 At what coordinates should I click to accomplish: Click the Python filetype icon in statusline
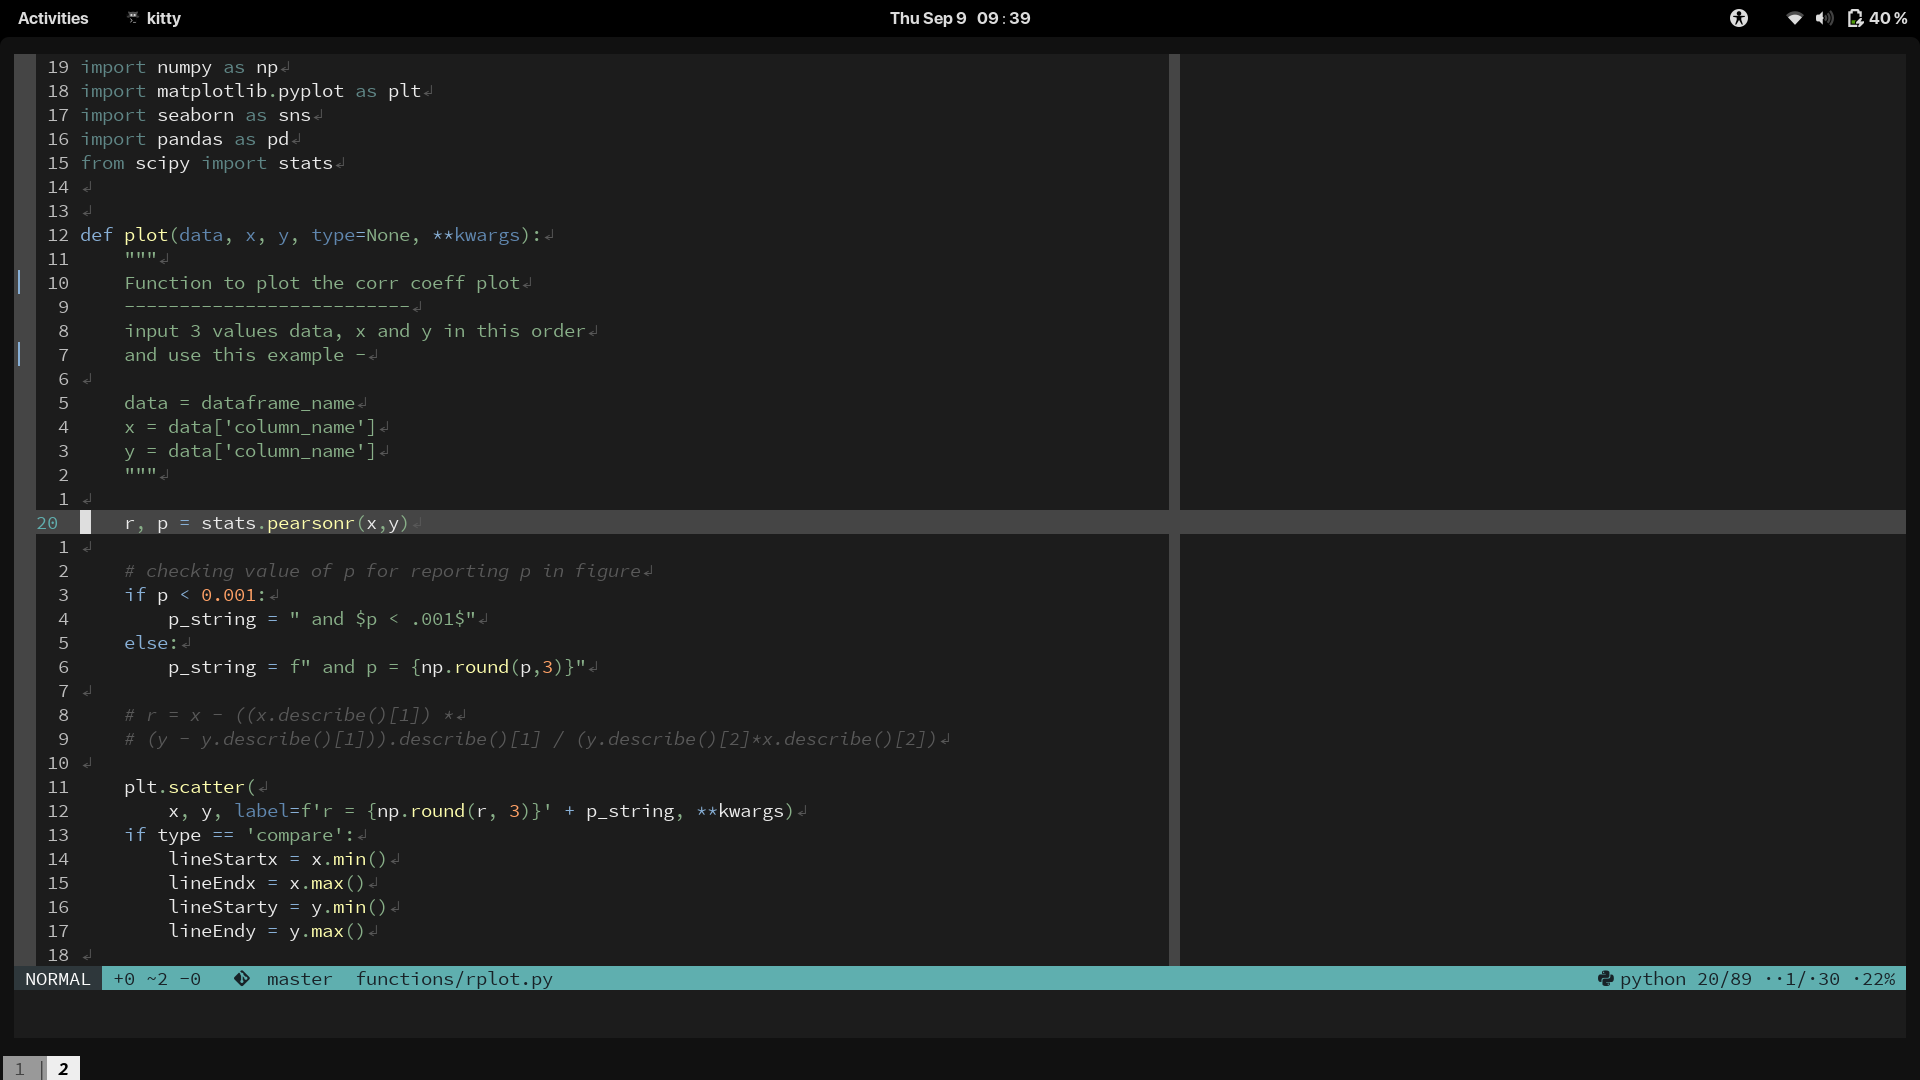pyautogui.click(x=1605, y=979)
